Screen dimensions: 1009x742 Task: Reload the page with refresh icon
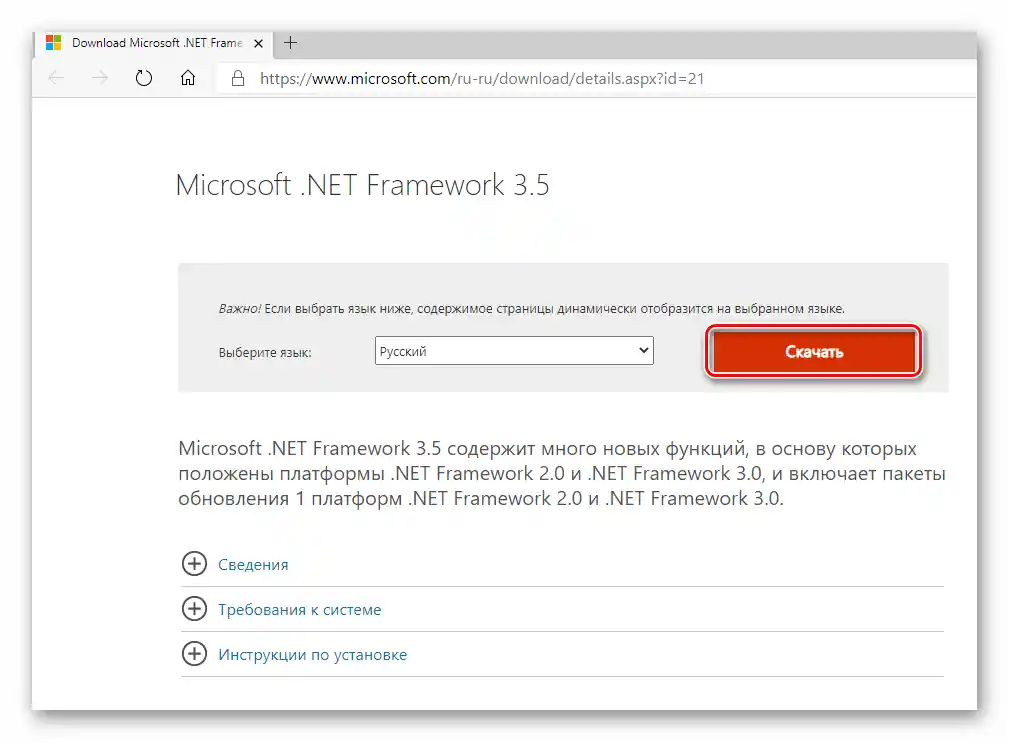click(143, 79)
